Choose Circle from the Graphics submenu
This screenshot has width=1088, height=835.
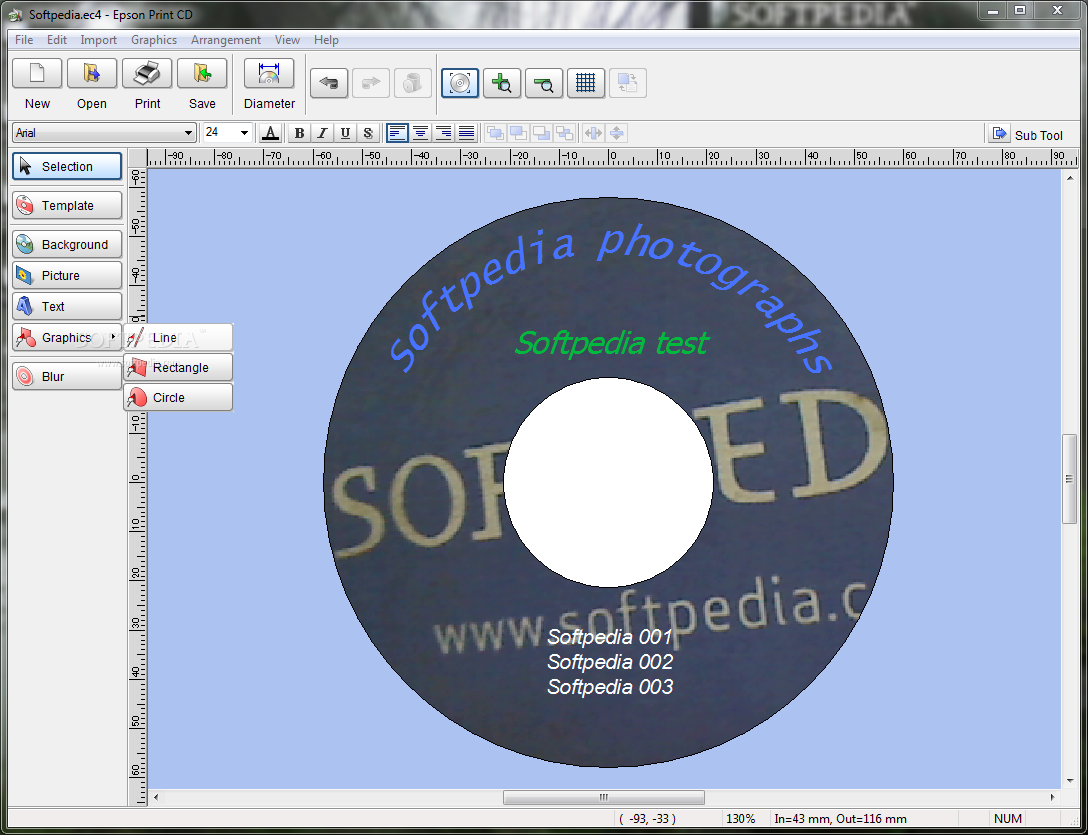pos(178,397)
